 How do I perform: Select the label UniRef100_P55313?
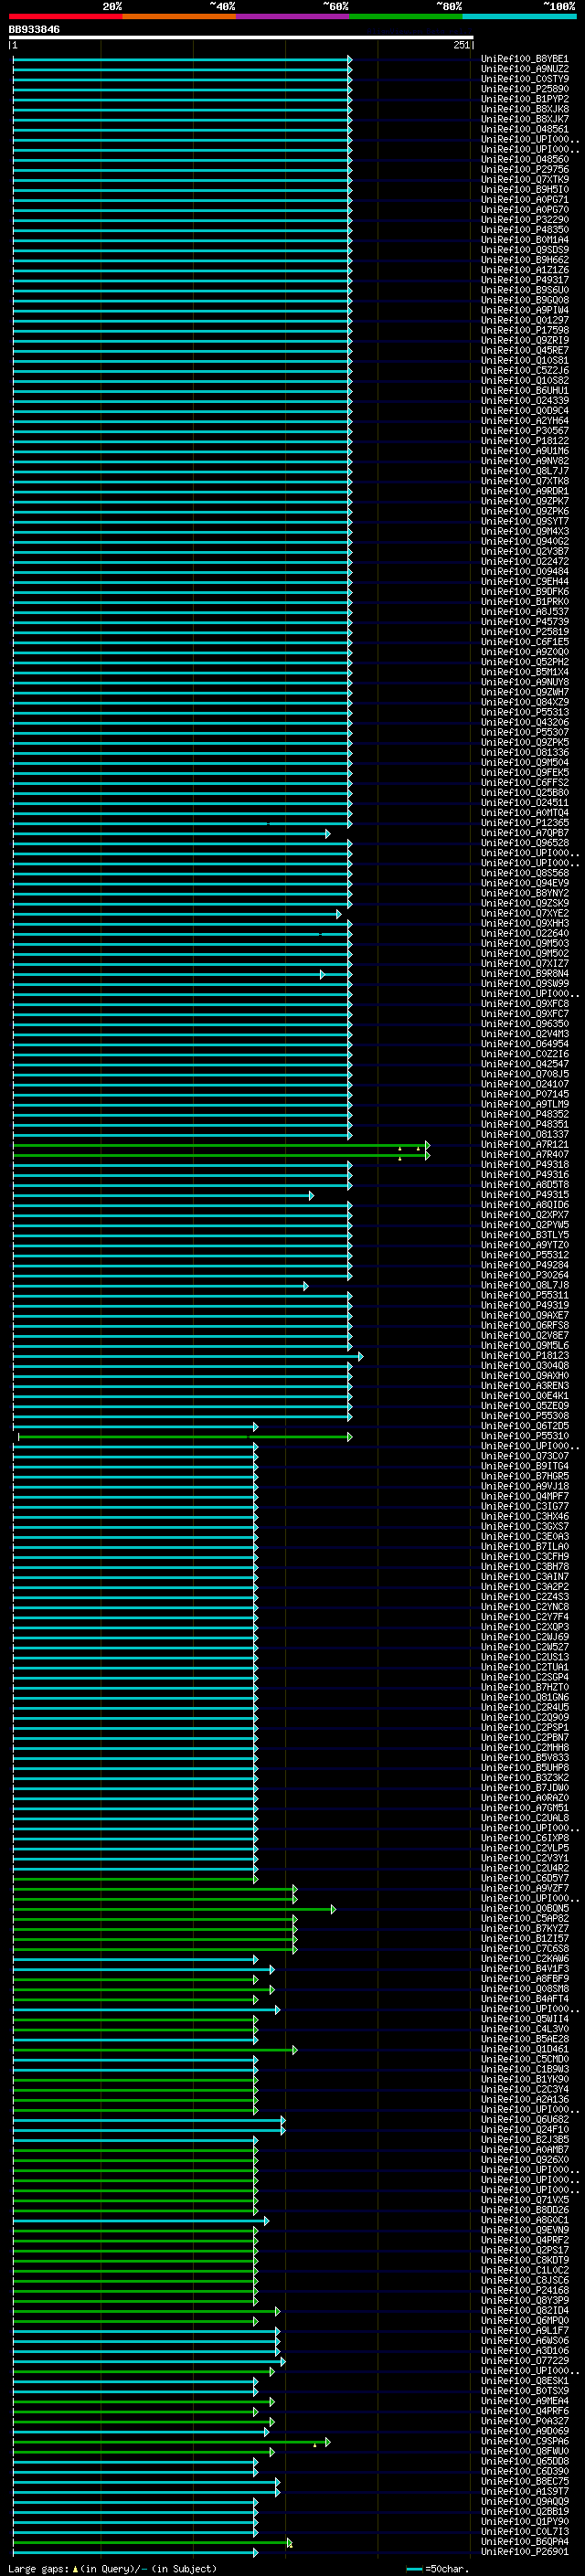pos(525,712)
